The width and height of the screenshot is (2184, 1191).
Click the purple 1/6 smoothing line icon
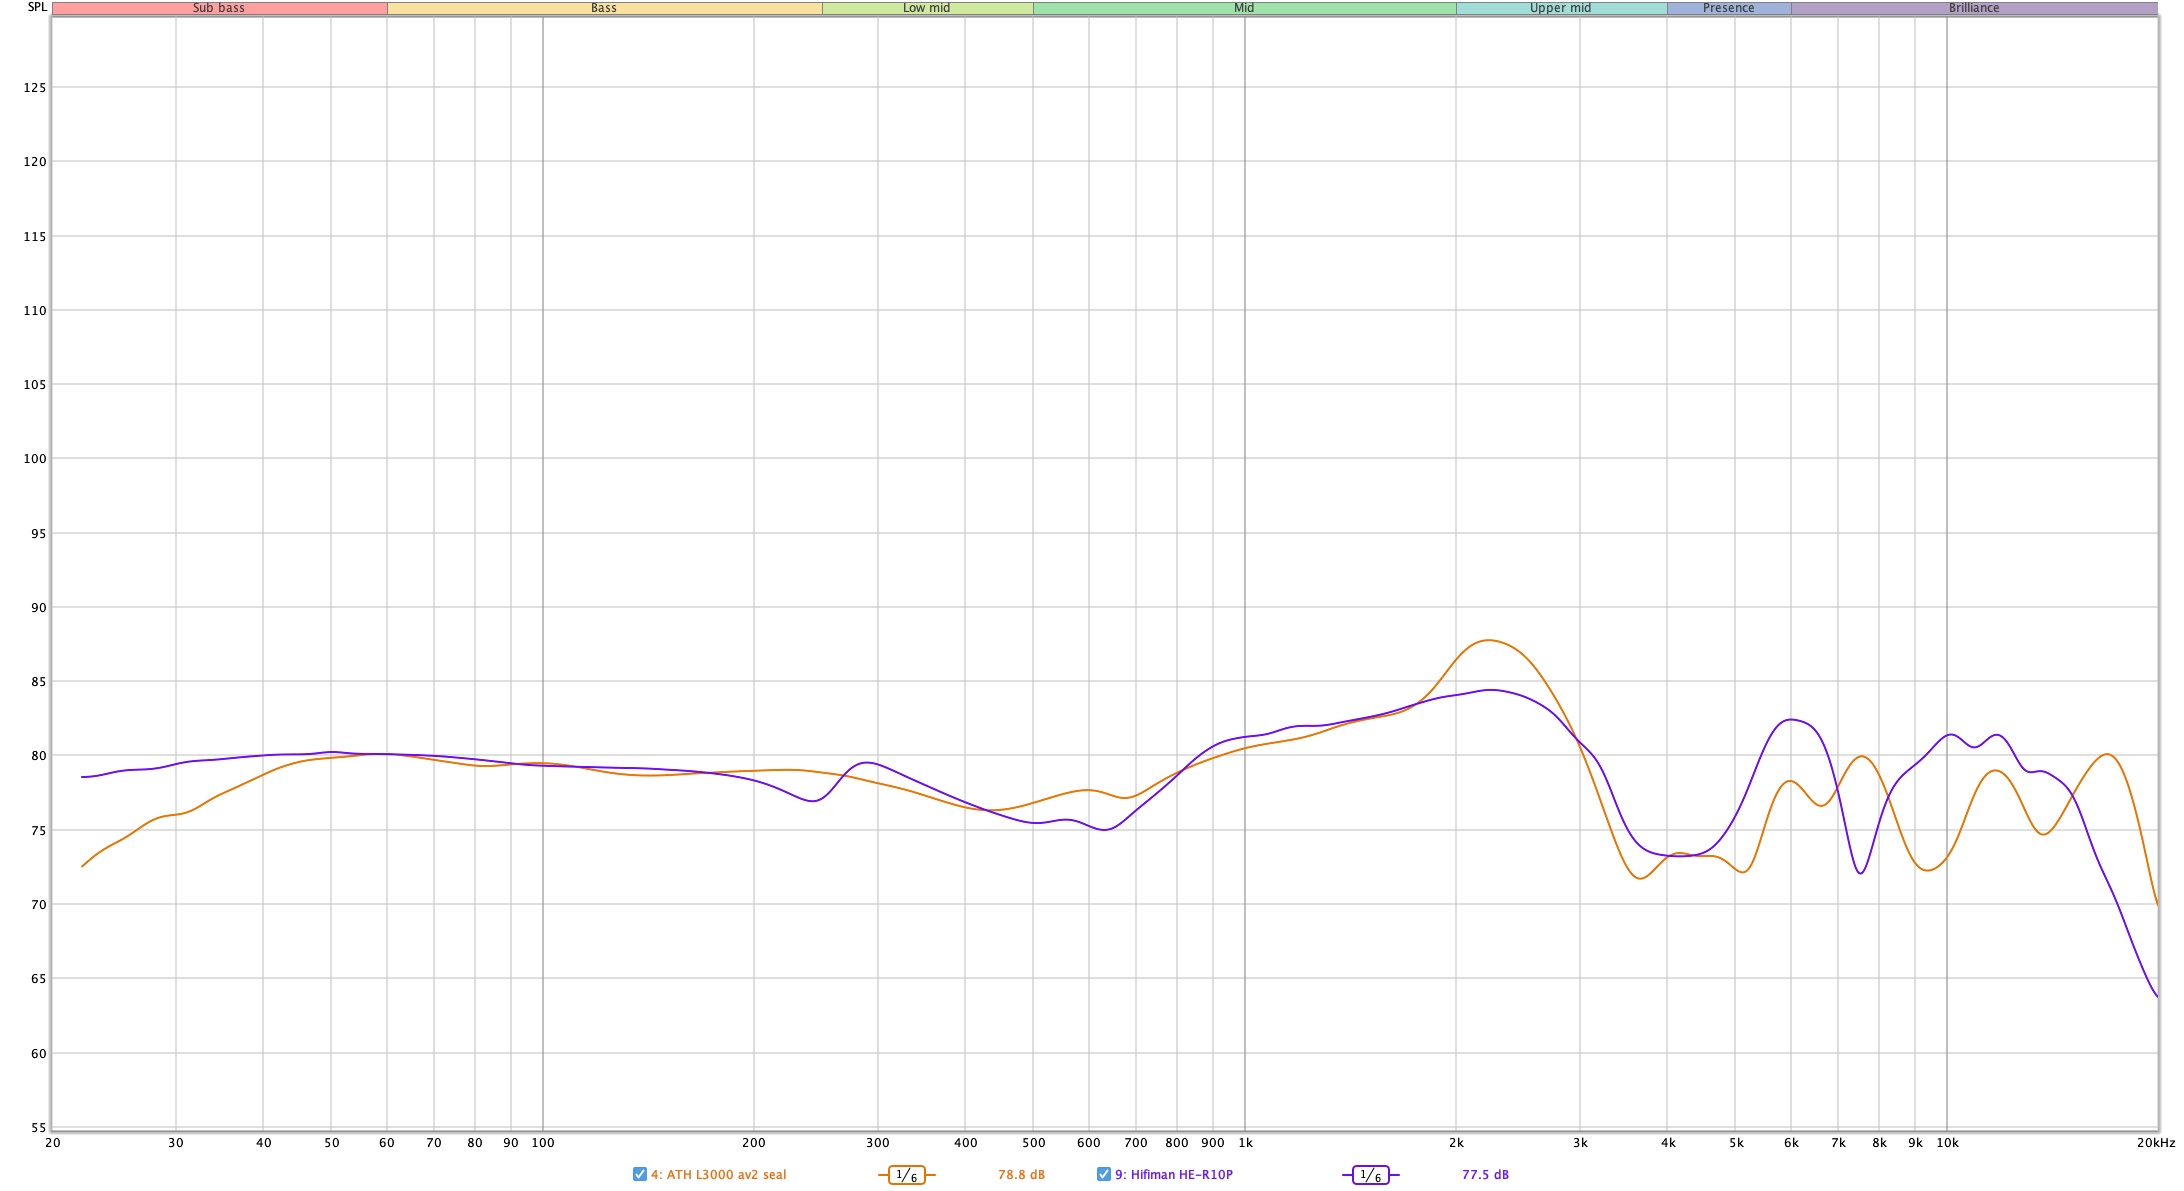pos(1370,1175)
